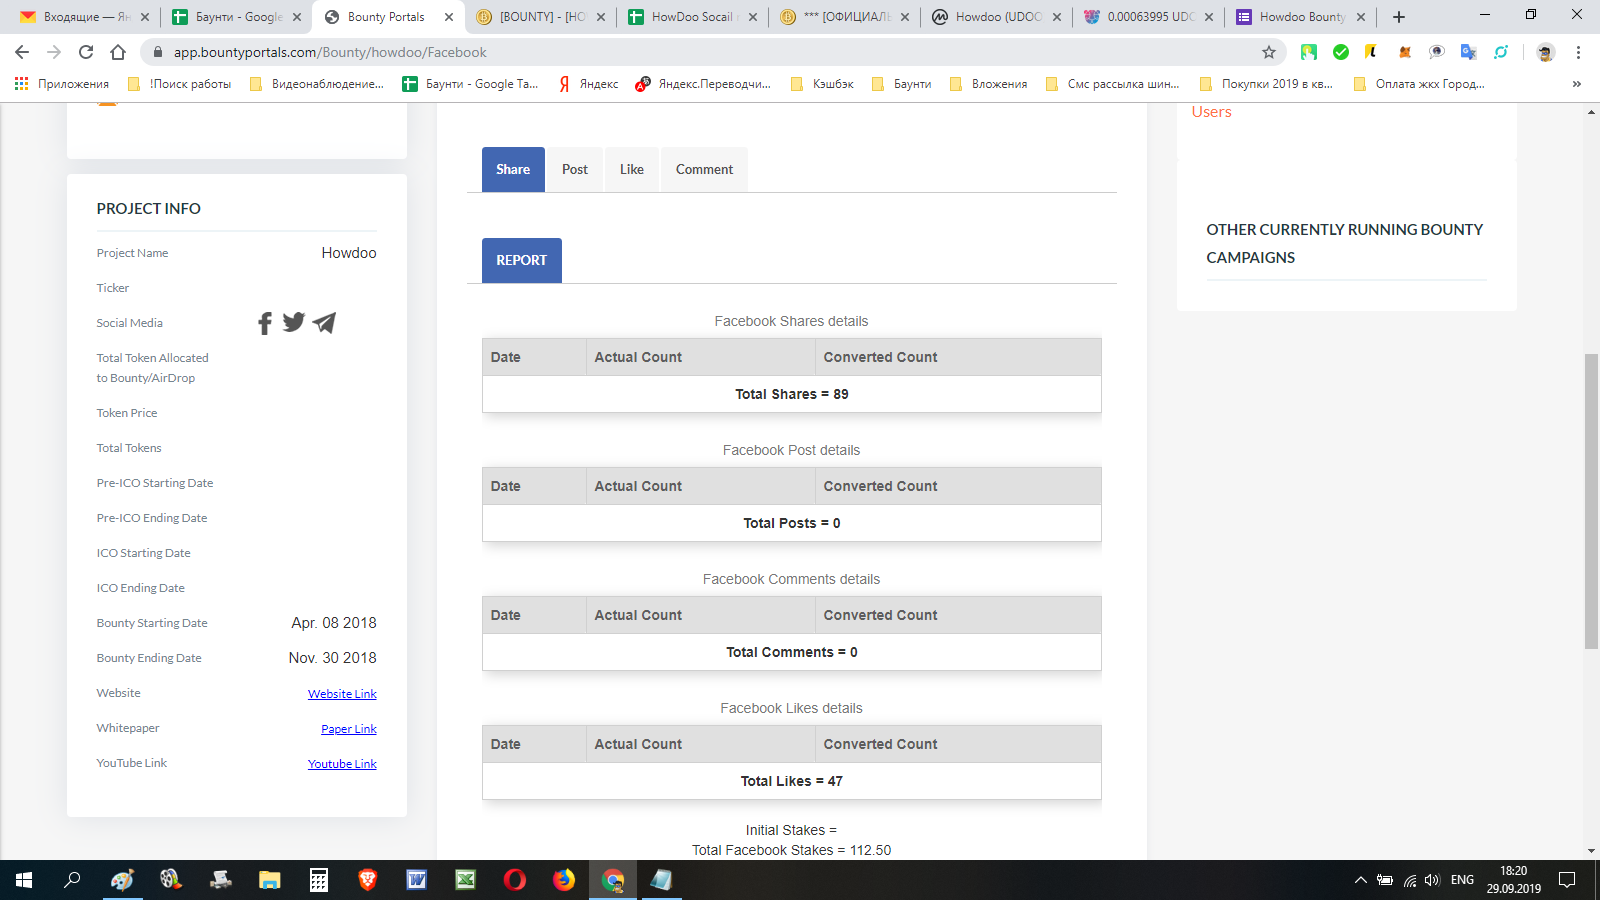Image resolution: width=1600 pixels, height=900 pixels.
Task: Open Paint from the taskbar
Action: pos(122,880)
